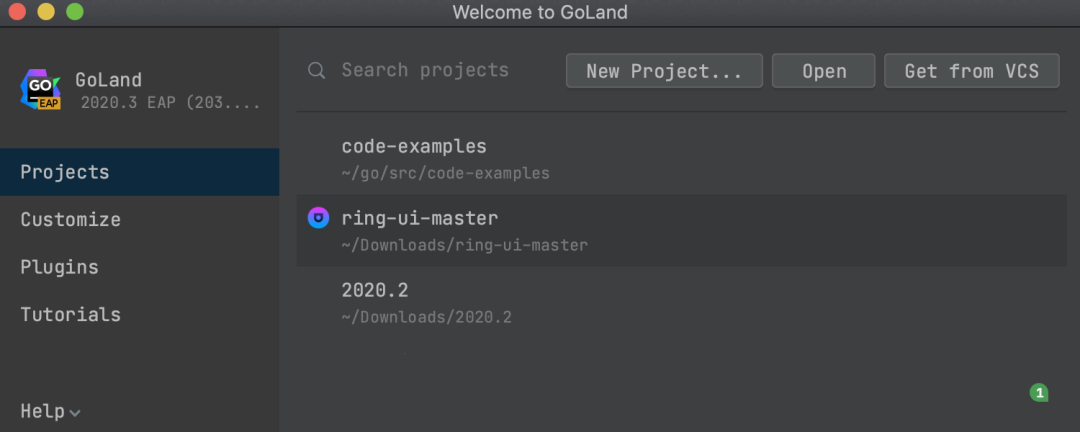Expand the Help dropdown menu
Screen dimensions: 1080x432
(x=50, y=411)
